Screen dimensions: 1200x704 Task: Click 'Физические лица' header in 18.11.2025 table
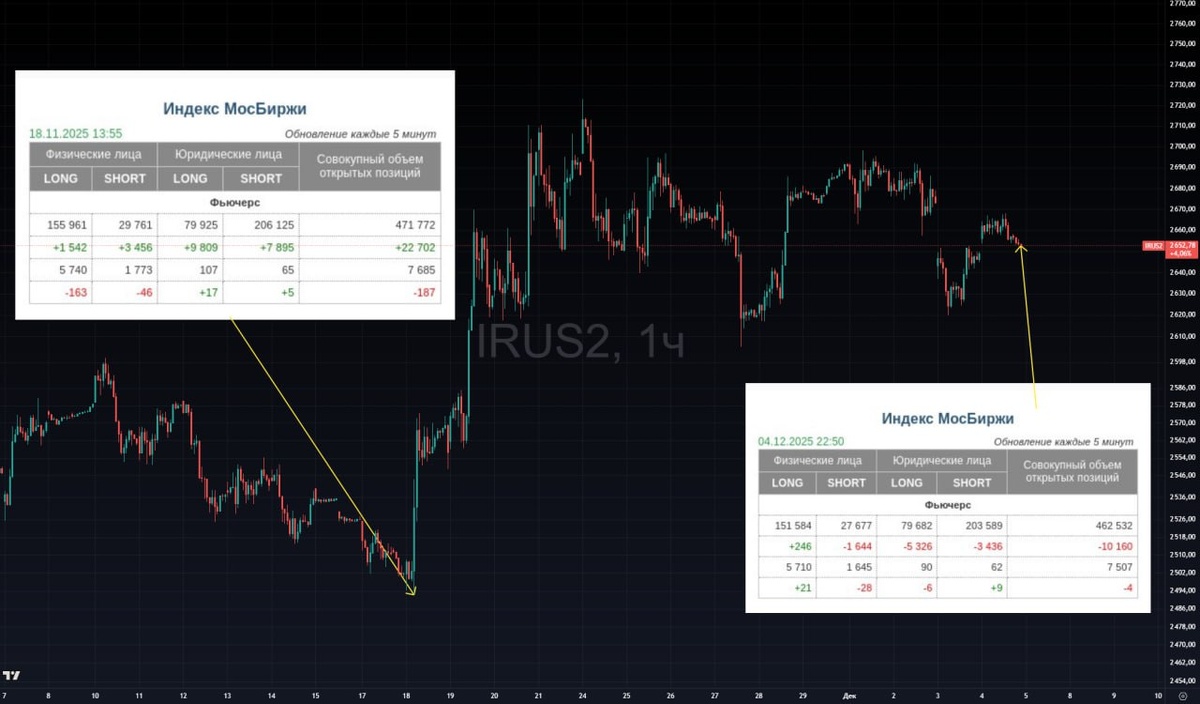tap(94, 154)
